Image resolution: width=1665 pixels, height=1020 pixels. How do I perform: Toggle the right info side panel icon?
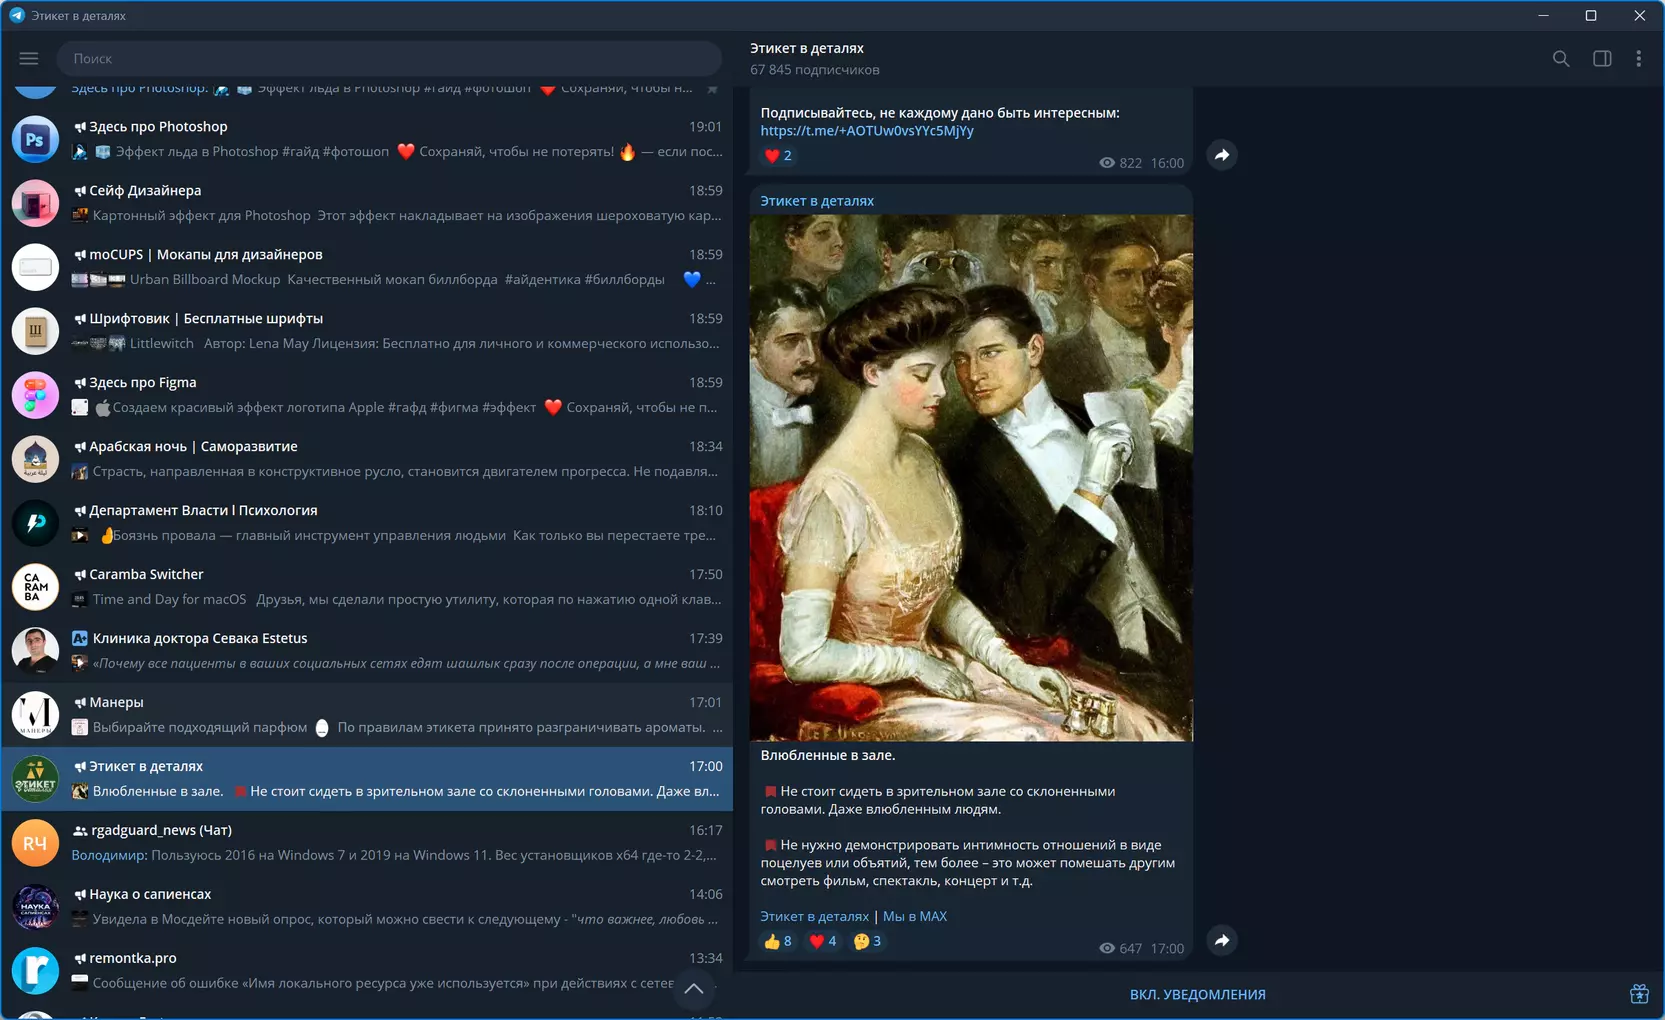(1602, 59)
